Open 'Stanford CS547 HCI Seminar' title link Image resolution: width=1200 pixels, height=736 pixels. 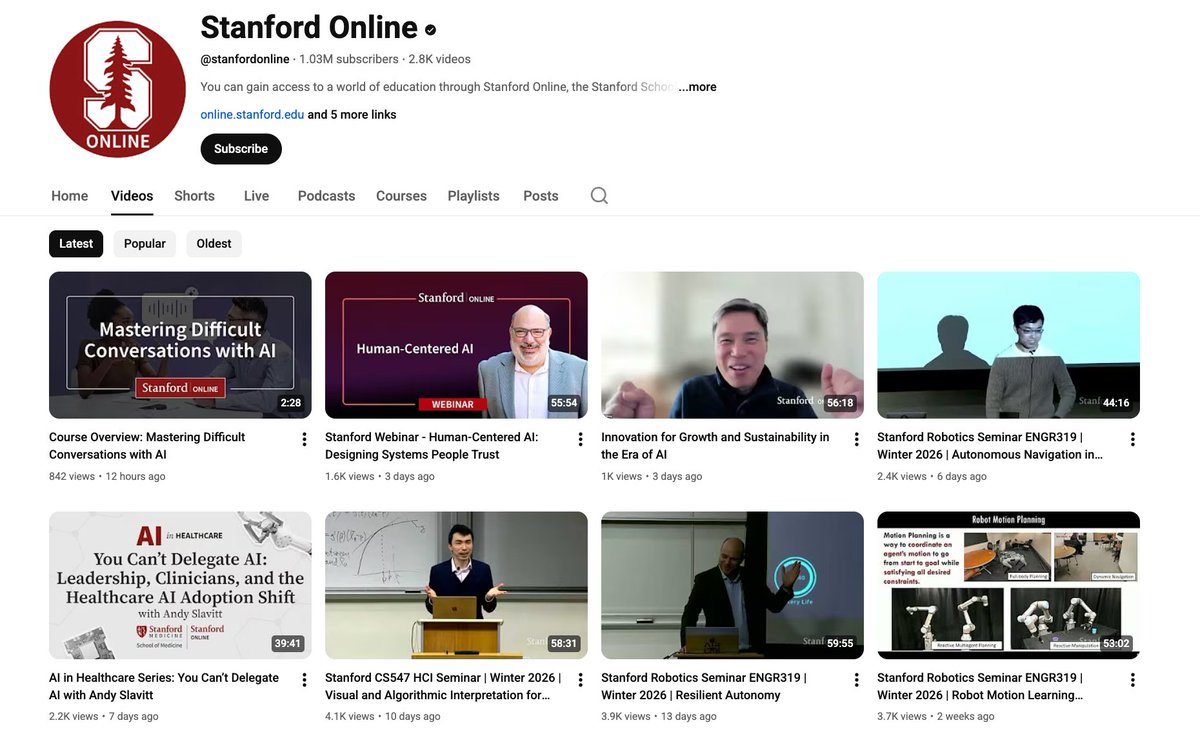coord(443,686)
